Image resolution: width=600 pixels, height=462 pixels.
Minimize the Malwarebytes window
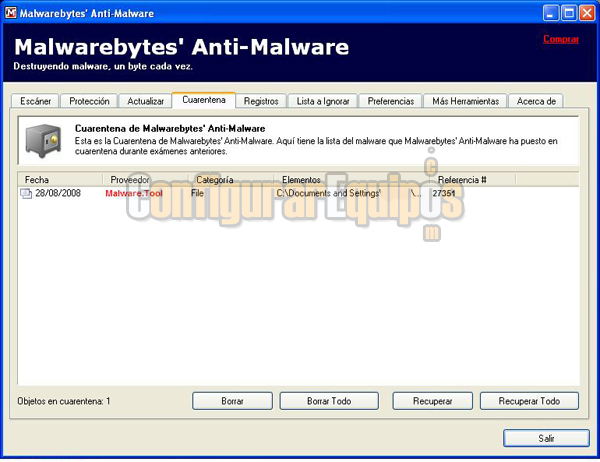(550, 13)
